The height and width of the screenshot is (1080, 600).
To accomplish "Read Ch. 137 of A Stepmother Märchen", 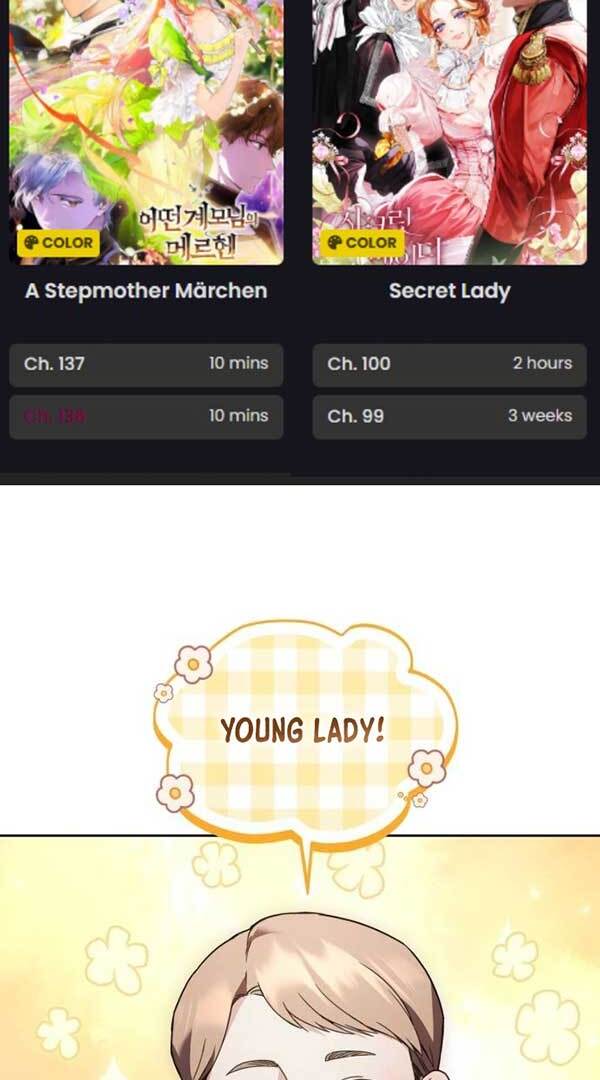I will click(x=146, y=364).
